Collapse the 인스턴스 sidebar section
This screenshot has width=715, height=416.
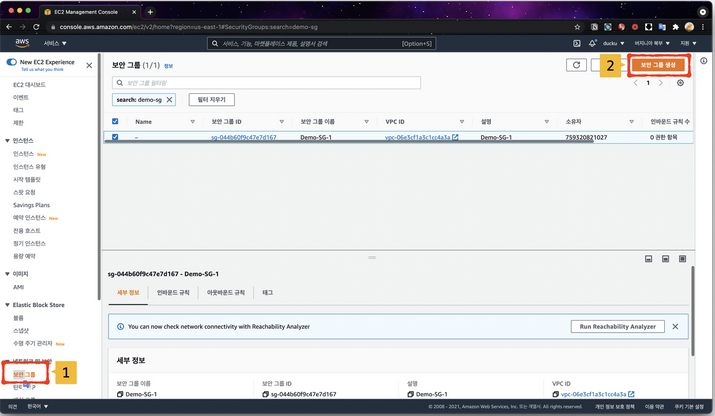pos(8,141)
